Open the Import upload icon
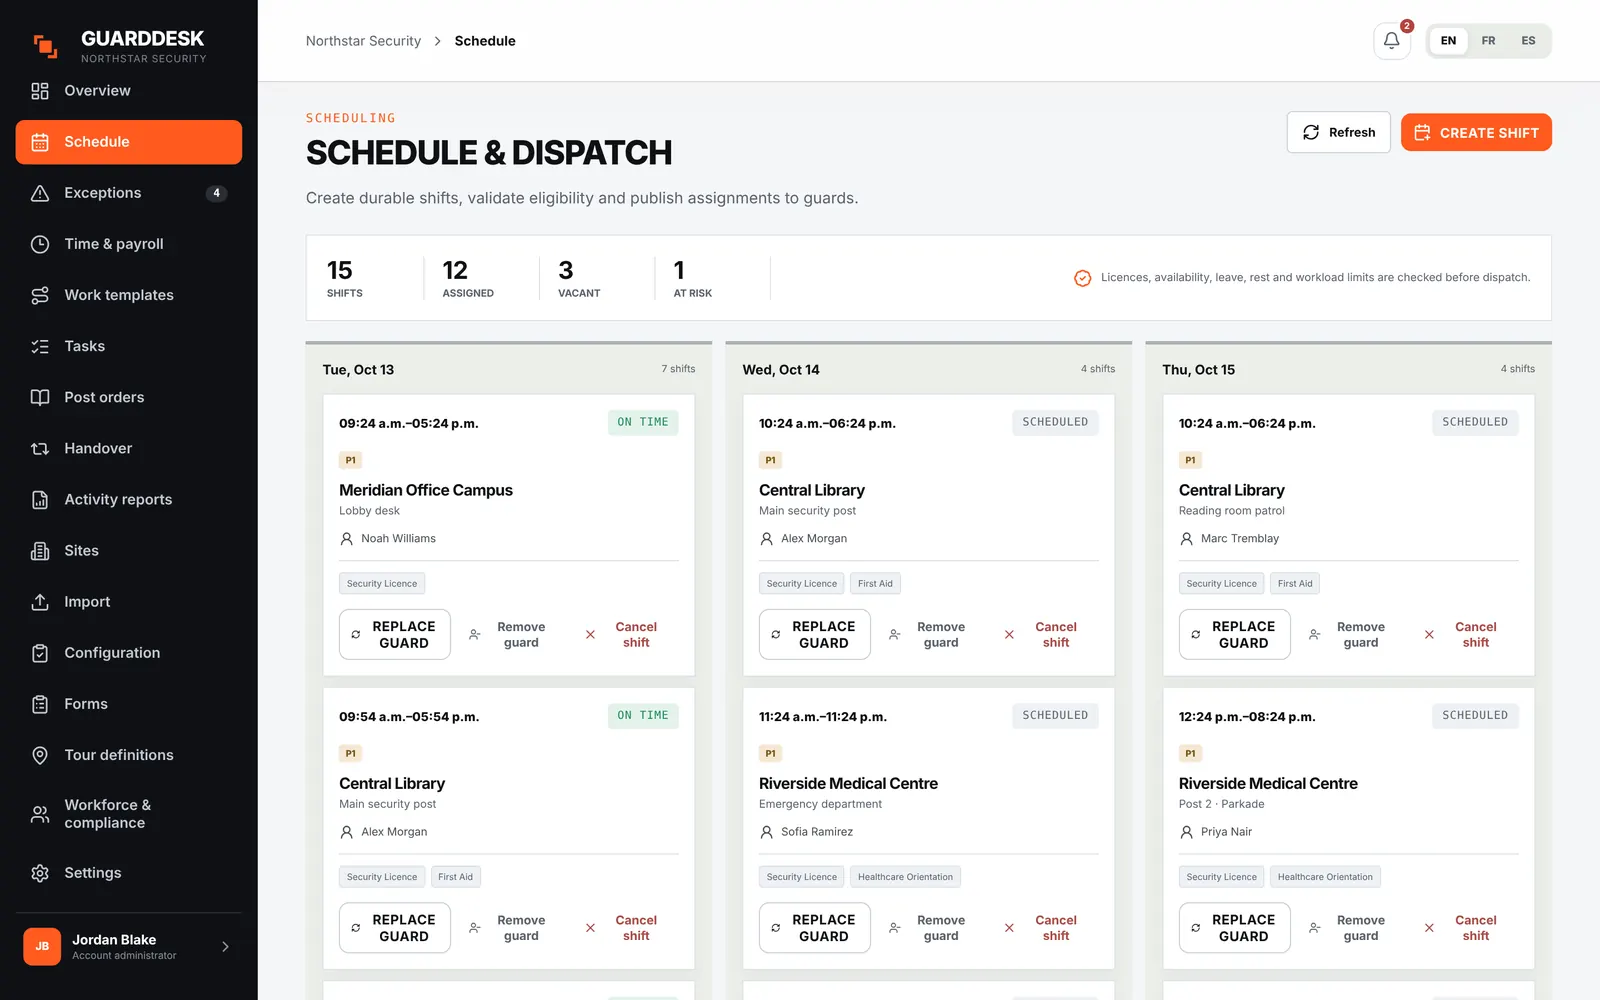The image size is (1600, 1000). 40,602
